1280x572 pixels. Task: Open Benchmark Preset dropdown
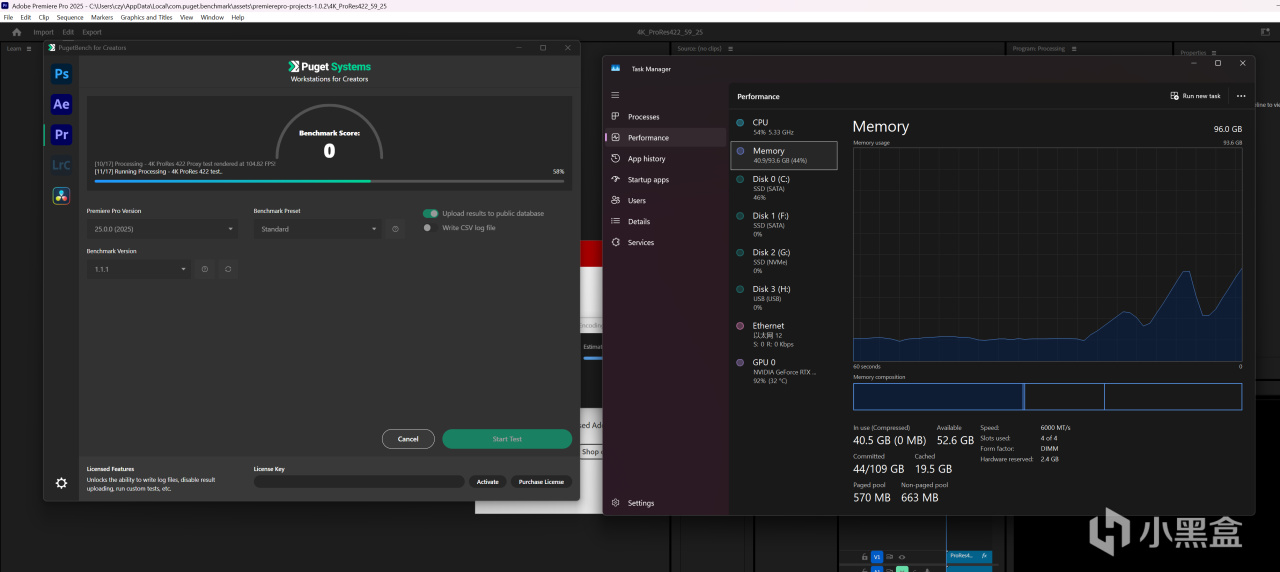point(317,229)
